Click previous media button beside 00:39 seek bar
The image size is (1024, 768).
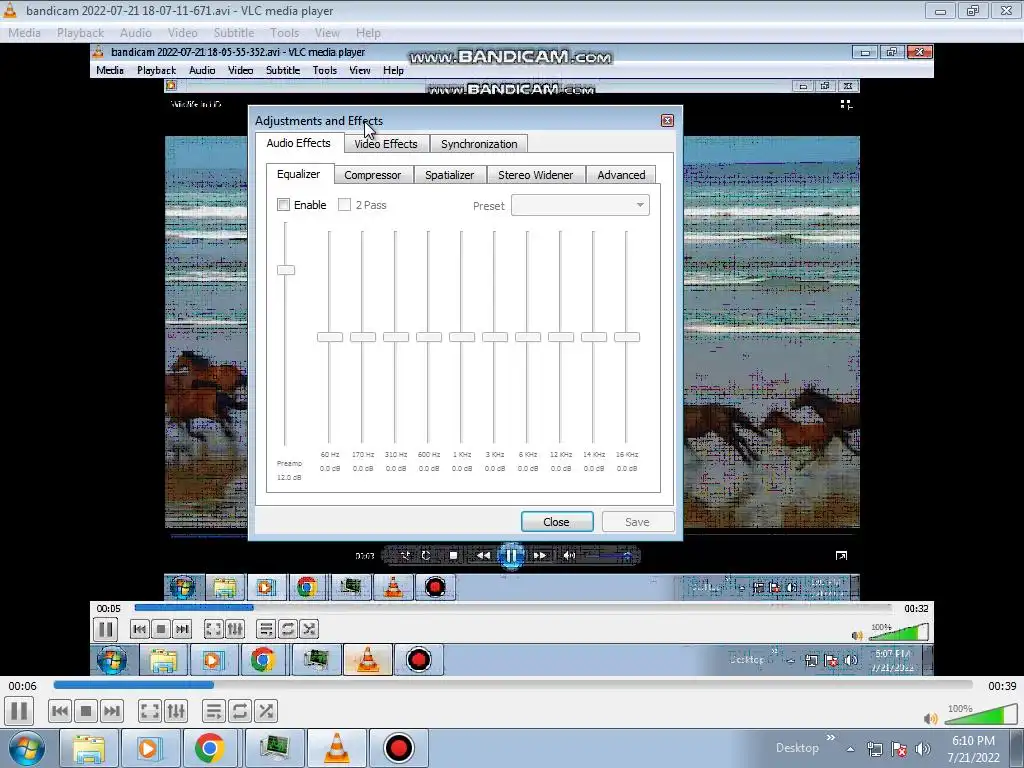(x=59, y=711)
